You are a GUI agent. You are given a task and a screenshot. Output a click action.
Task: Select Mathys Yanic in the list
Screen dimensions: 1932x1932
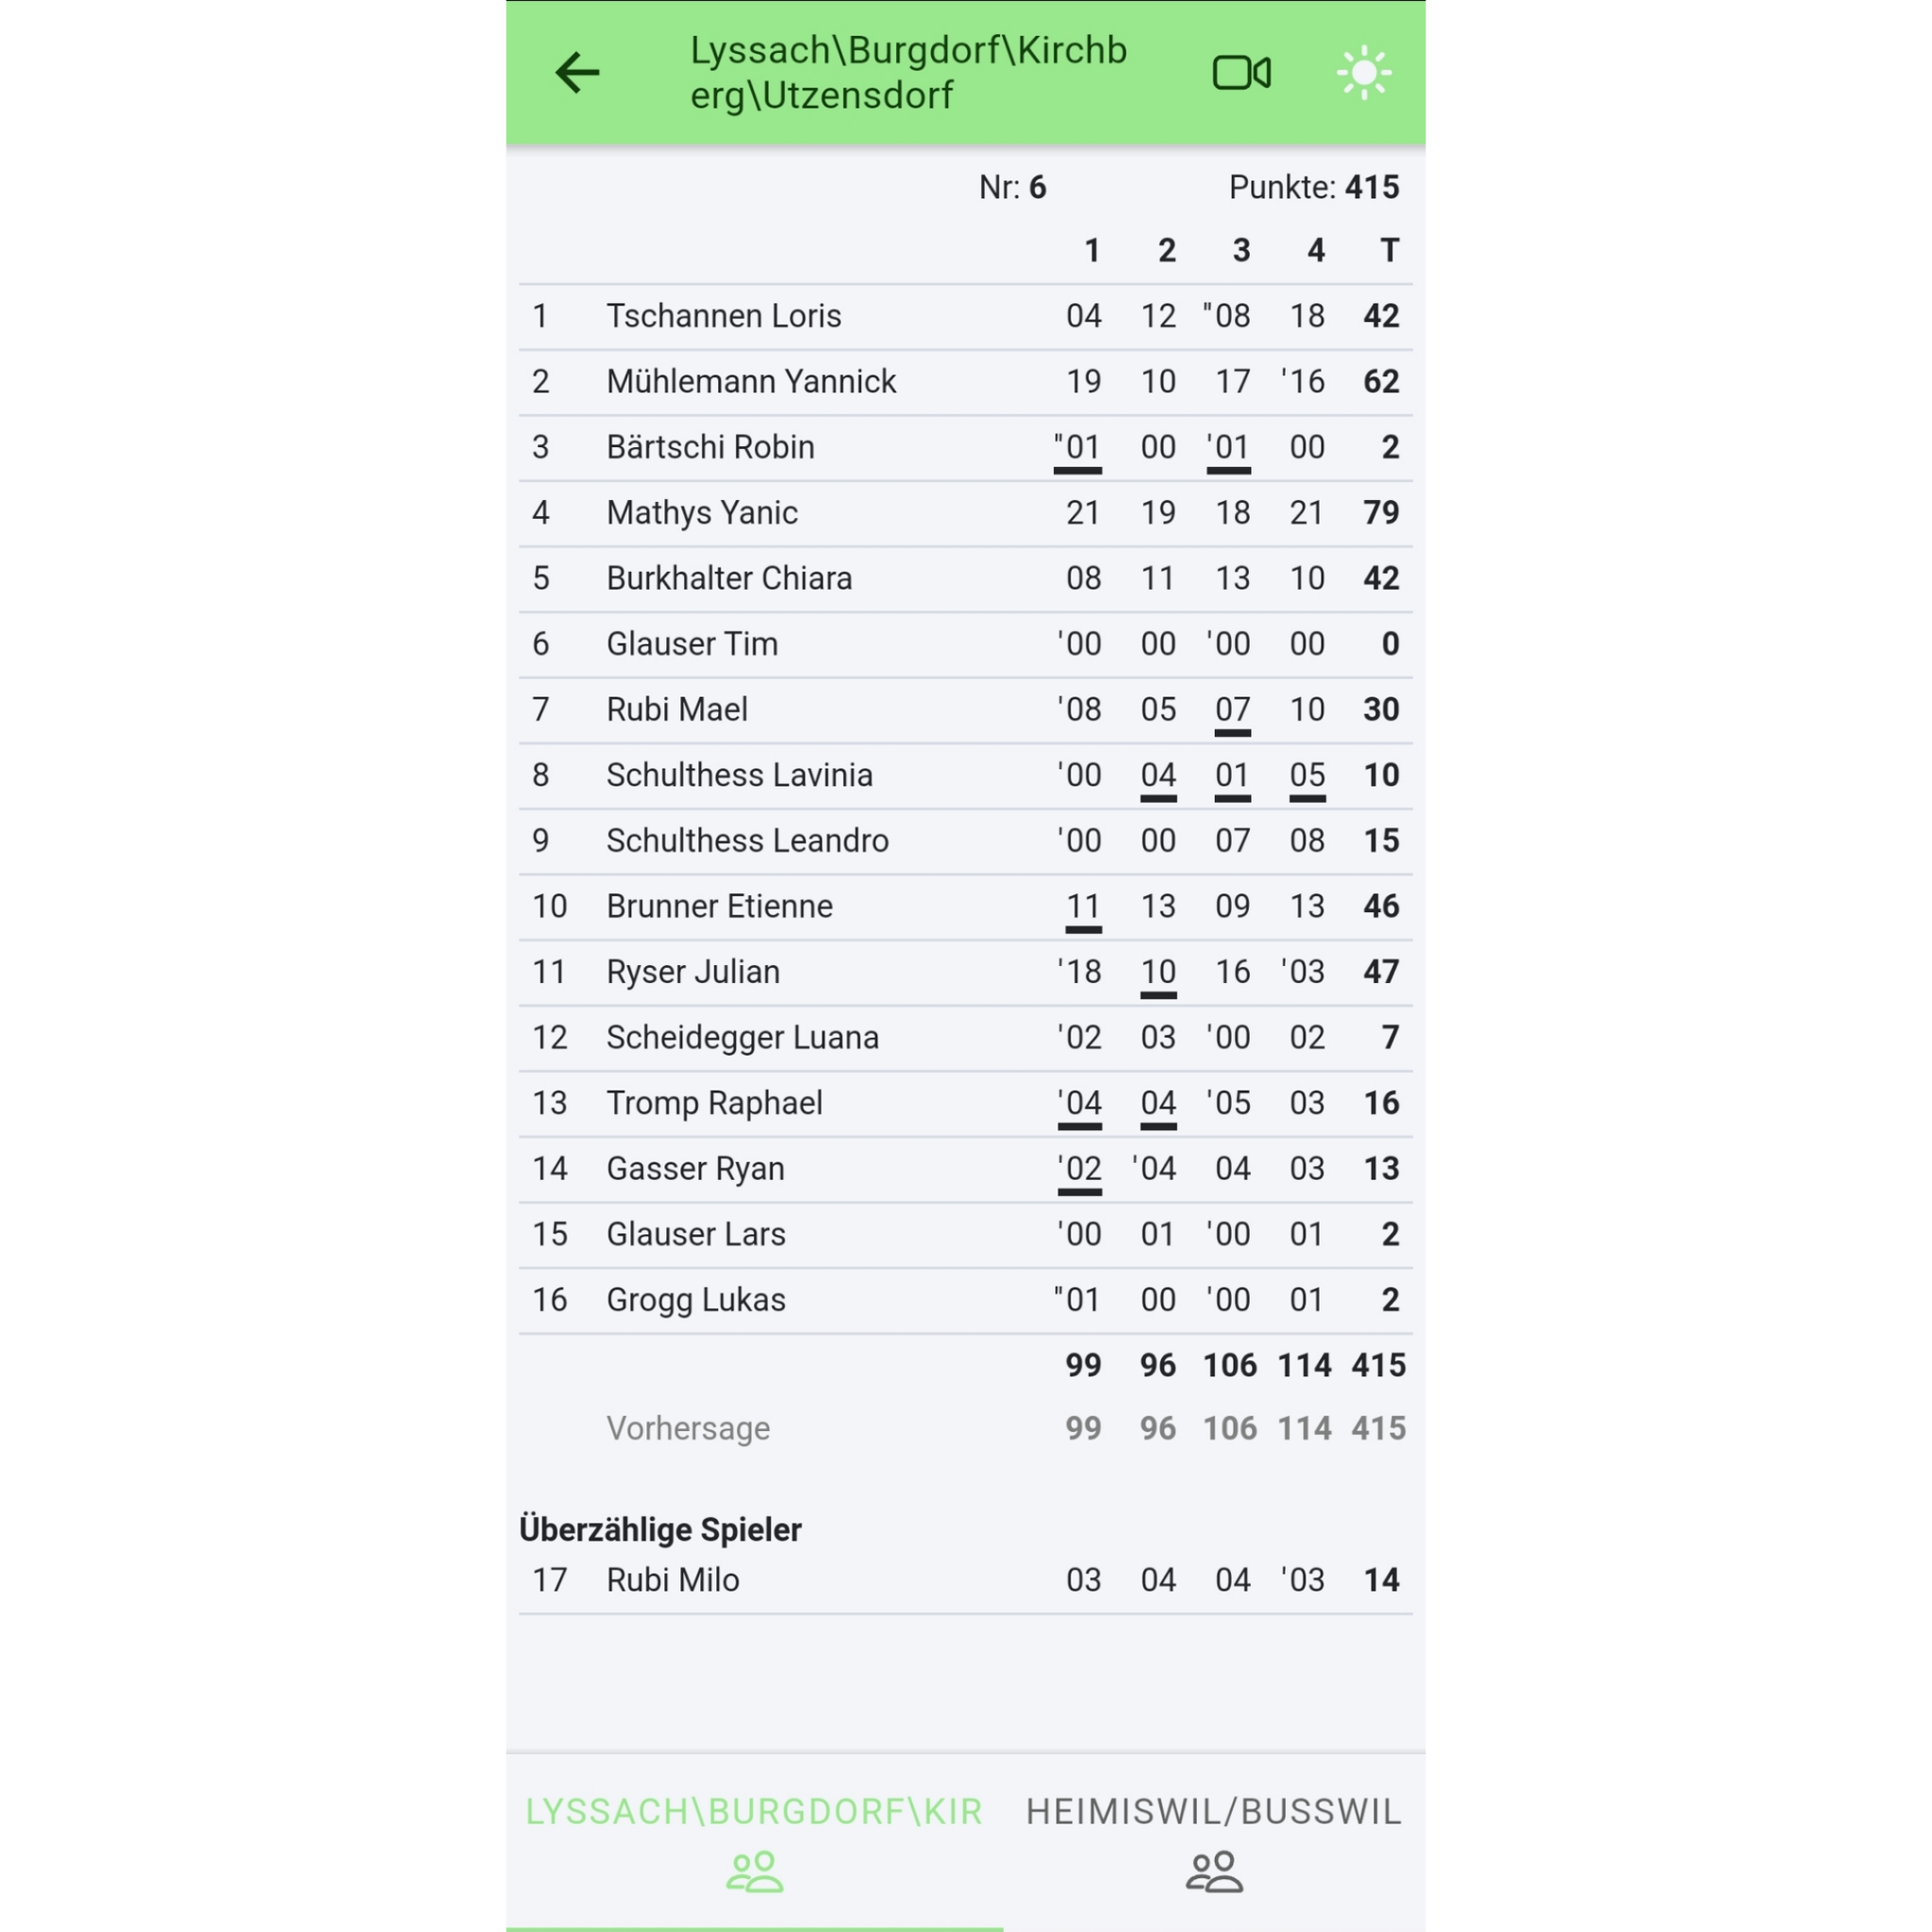pos(965,513)
